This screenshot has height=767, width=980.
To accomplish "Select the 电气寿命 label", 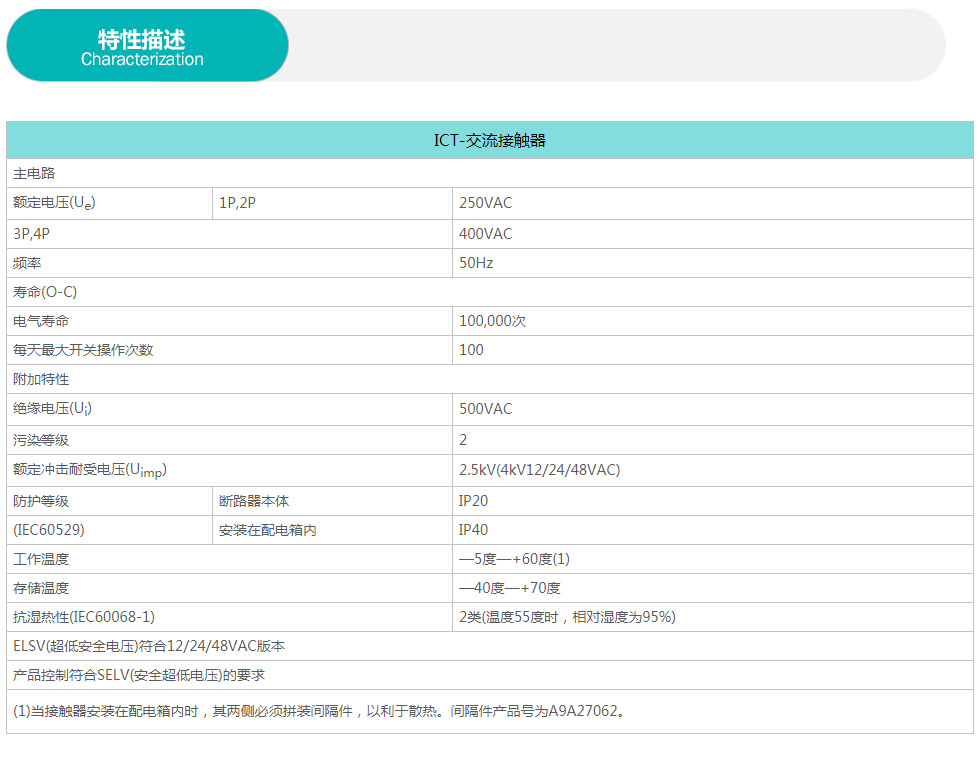I will click(41, 321).
